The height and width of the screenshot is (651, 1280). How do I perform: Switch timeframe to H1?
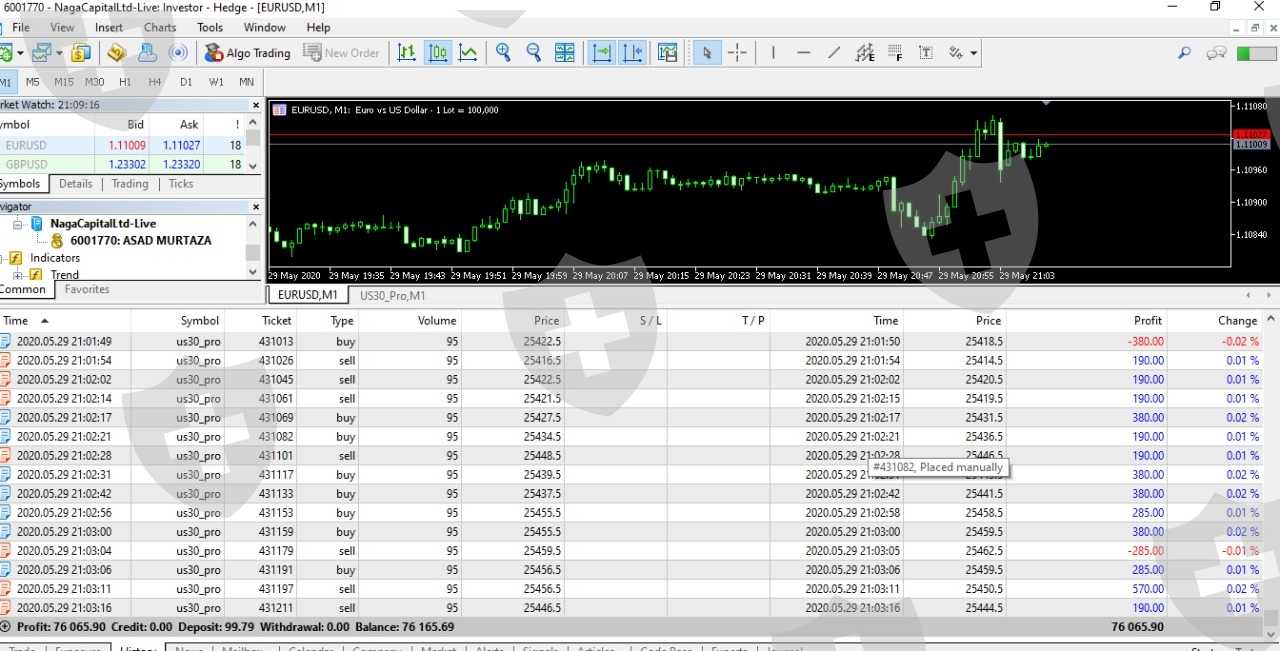pyautogui.click(x=125, y=82)
